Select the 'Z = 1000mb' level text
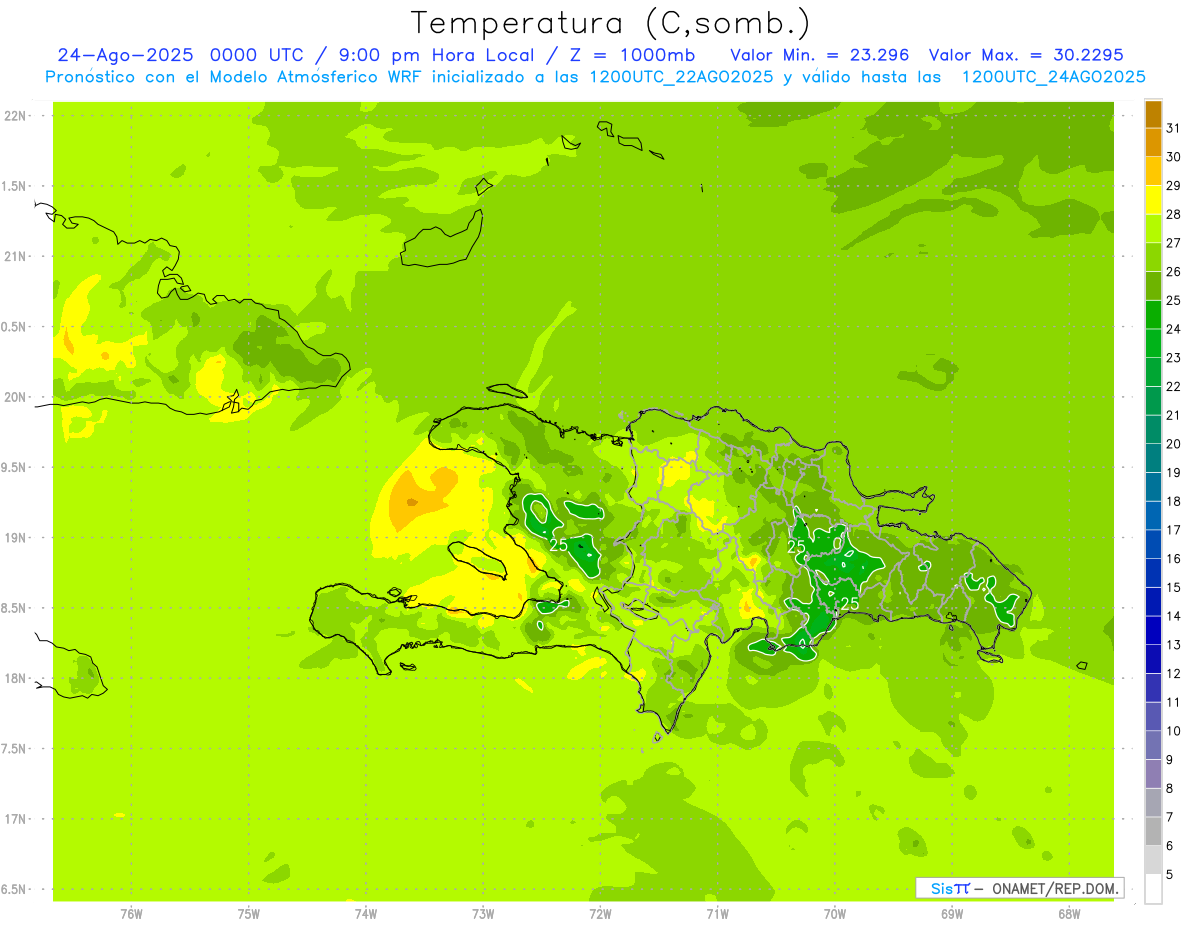Image resolution: width=1200 pixels, height=927 pixels. [x=633, y=55]
